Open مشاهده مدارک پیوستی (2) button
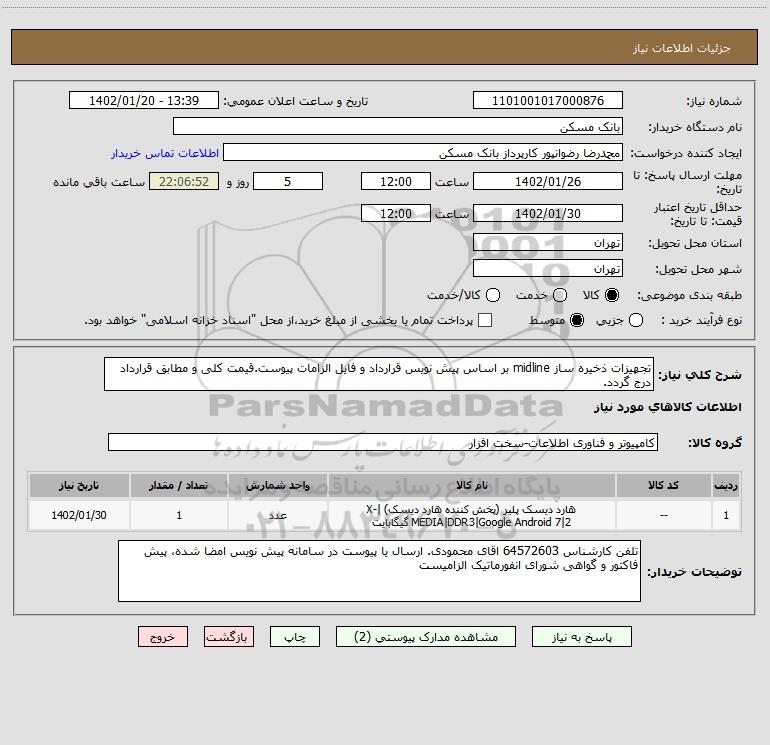 [426, 637]
